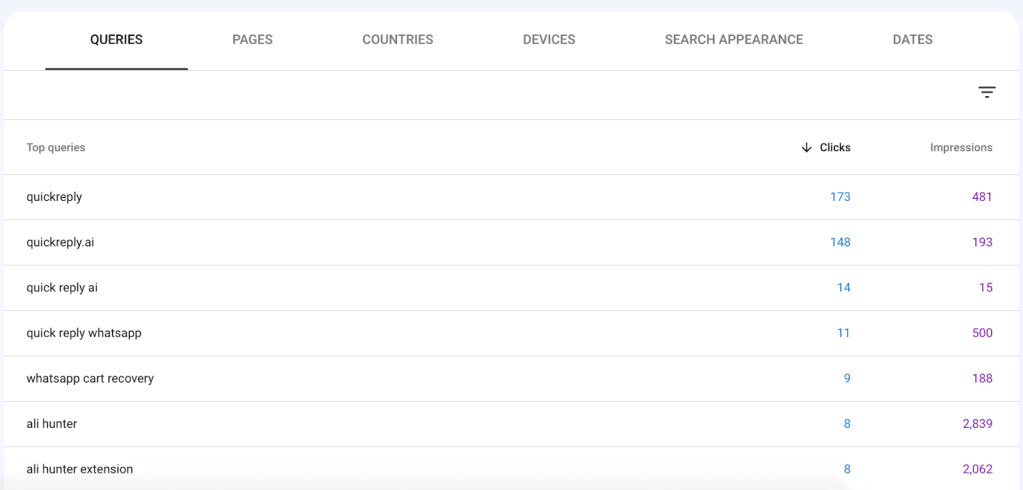Viewport: 1023px width, 490px height.
Task: Open the whatsapp cart recovery query
Action: [x=90, y=379]
